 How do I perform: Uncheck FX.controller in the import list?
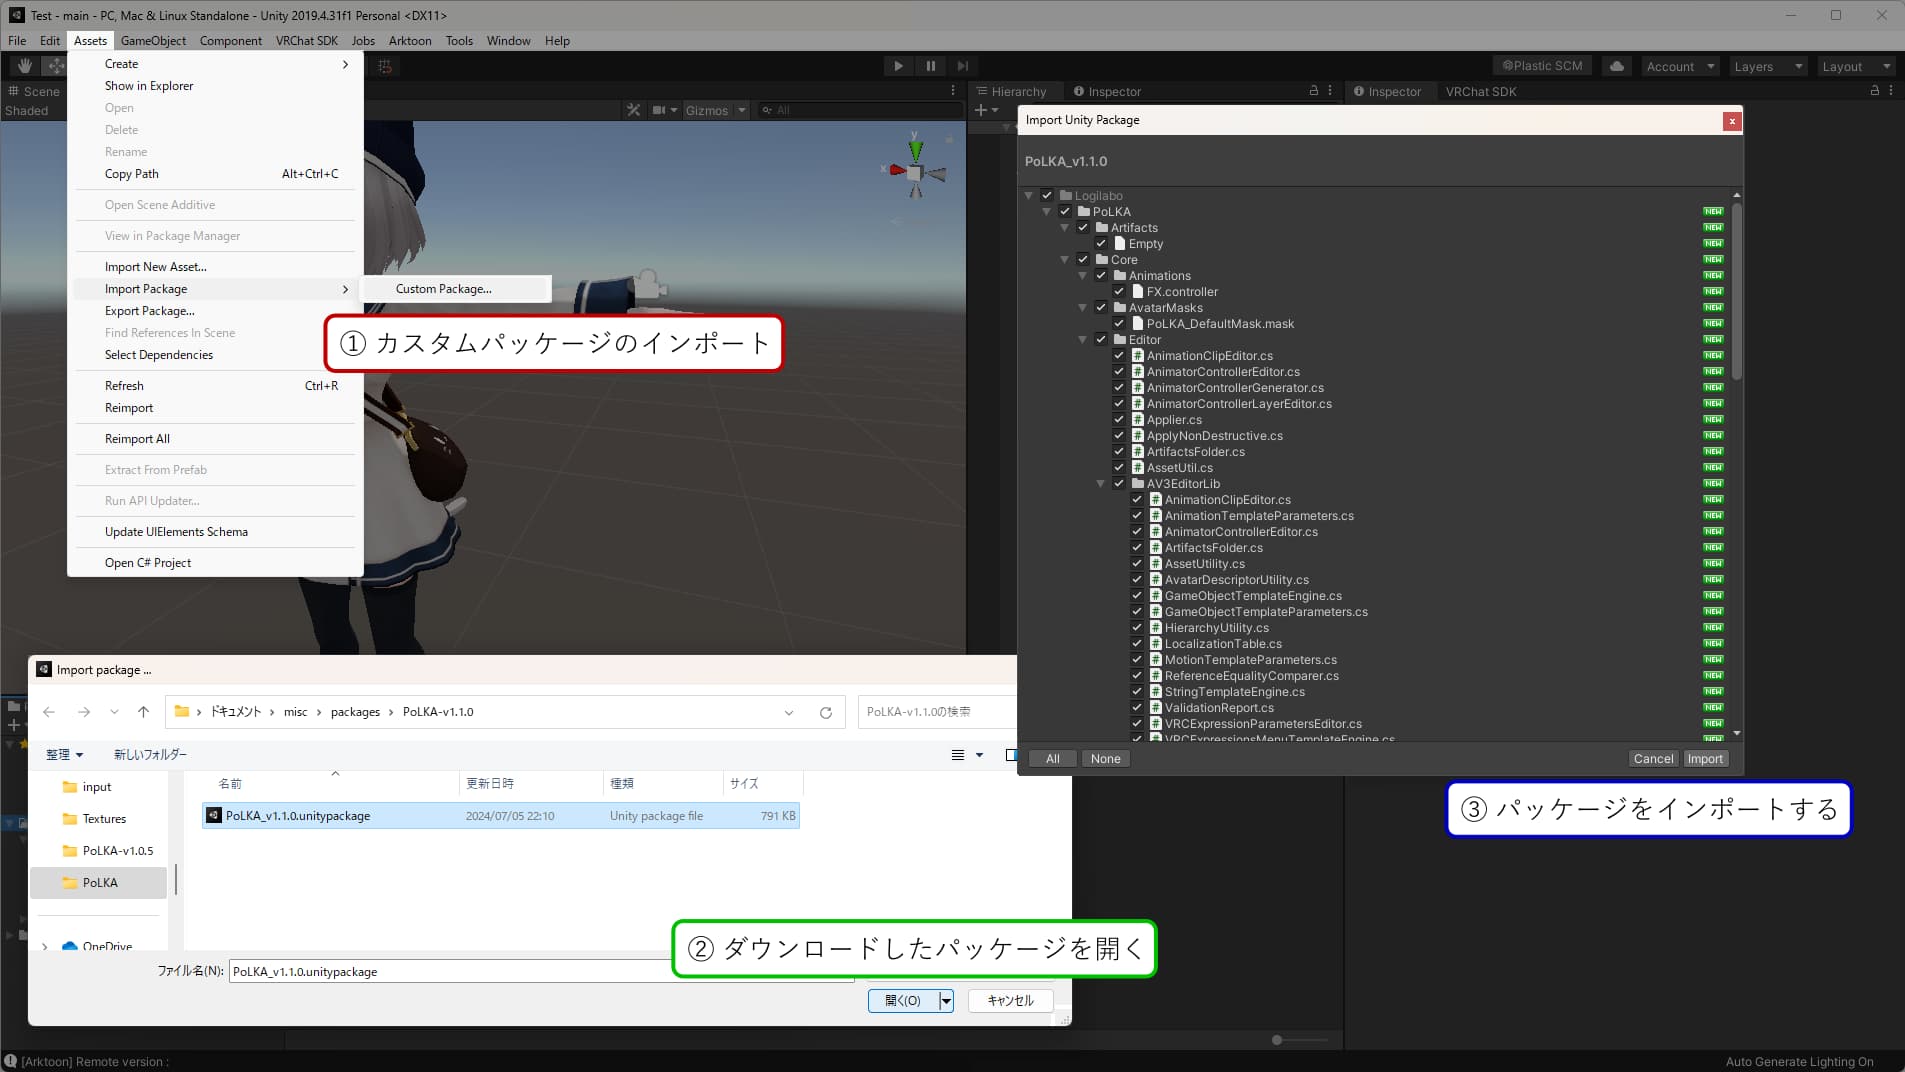(x=1119, y=291)
